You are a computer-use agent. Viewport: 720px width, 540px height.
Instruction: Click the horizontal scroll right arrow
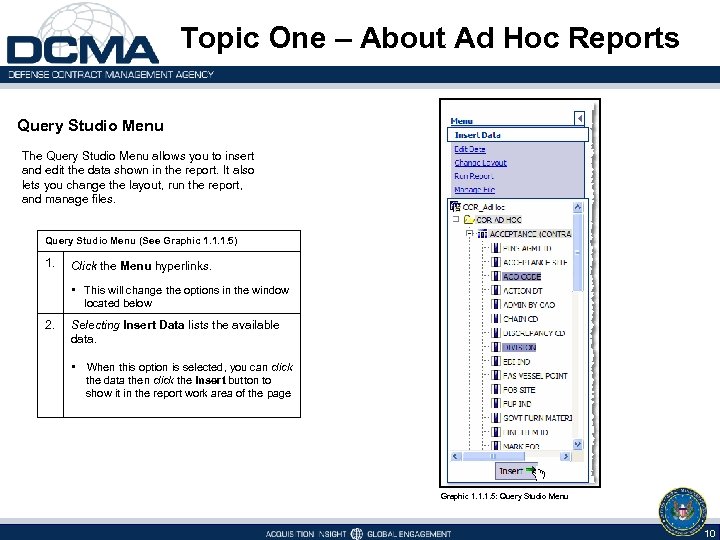[566, 456]
